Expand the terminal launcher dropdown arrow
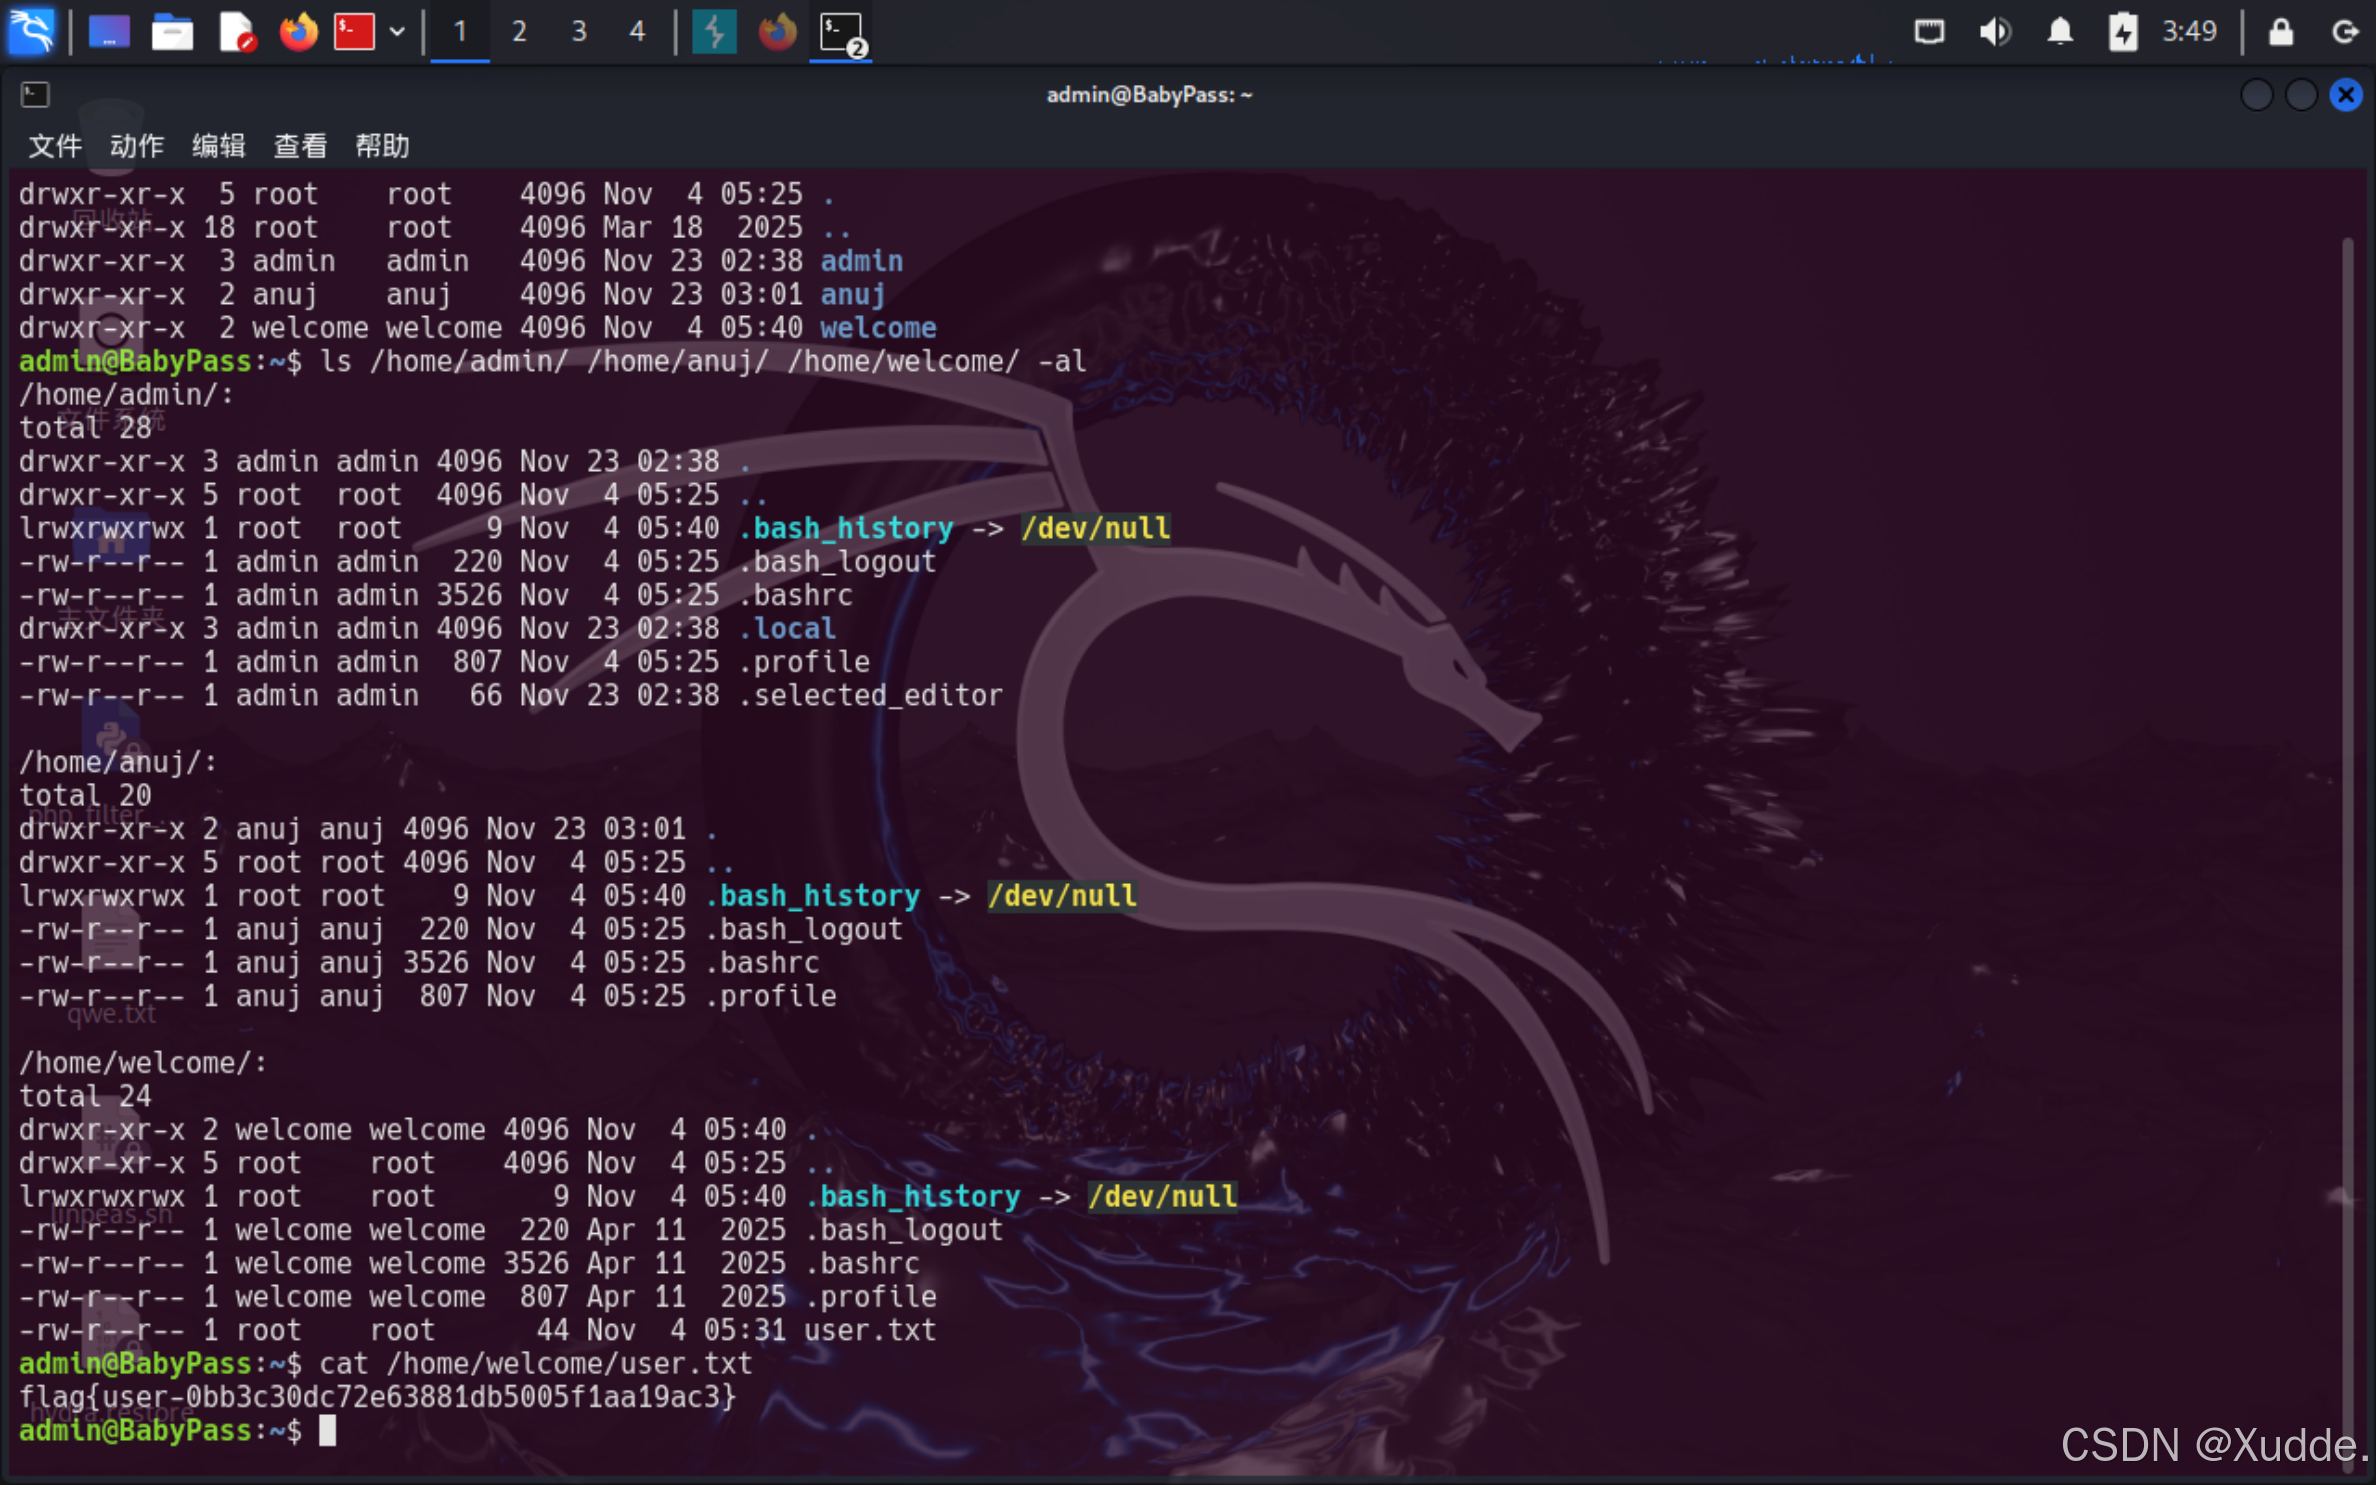 (397, 32)
